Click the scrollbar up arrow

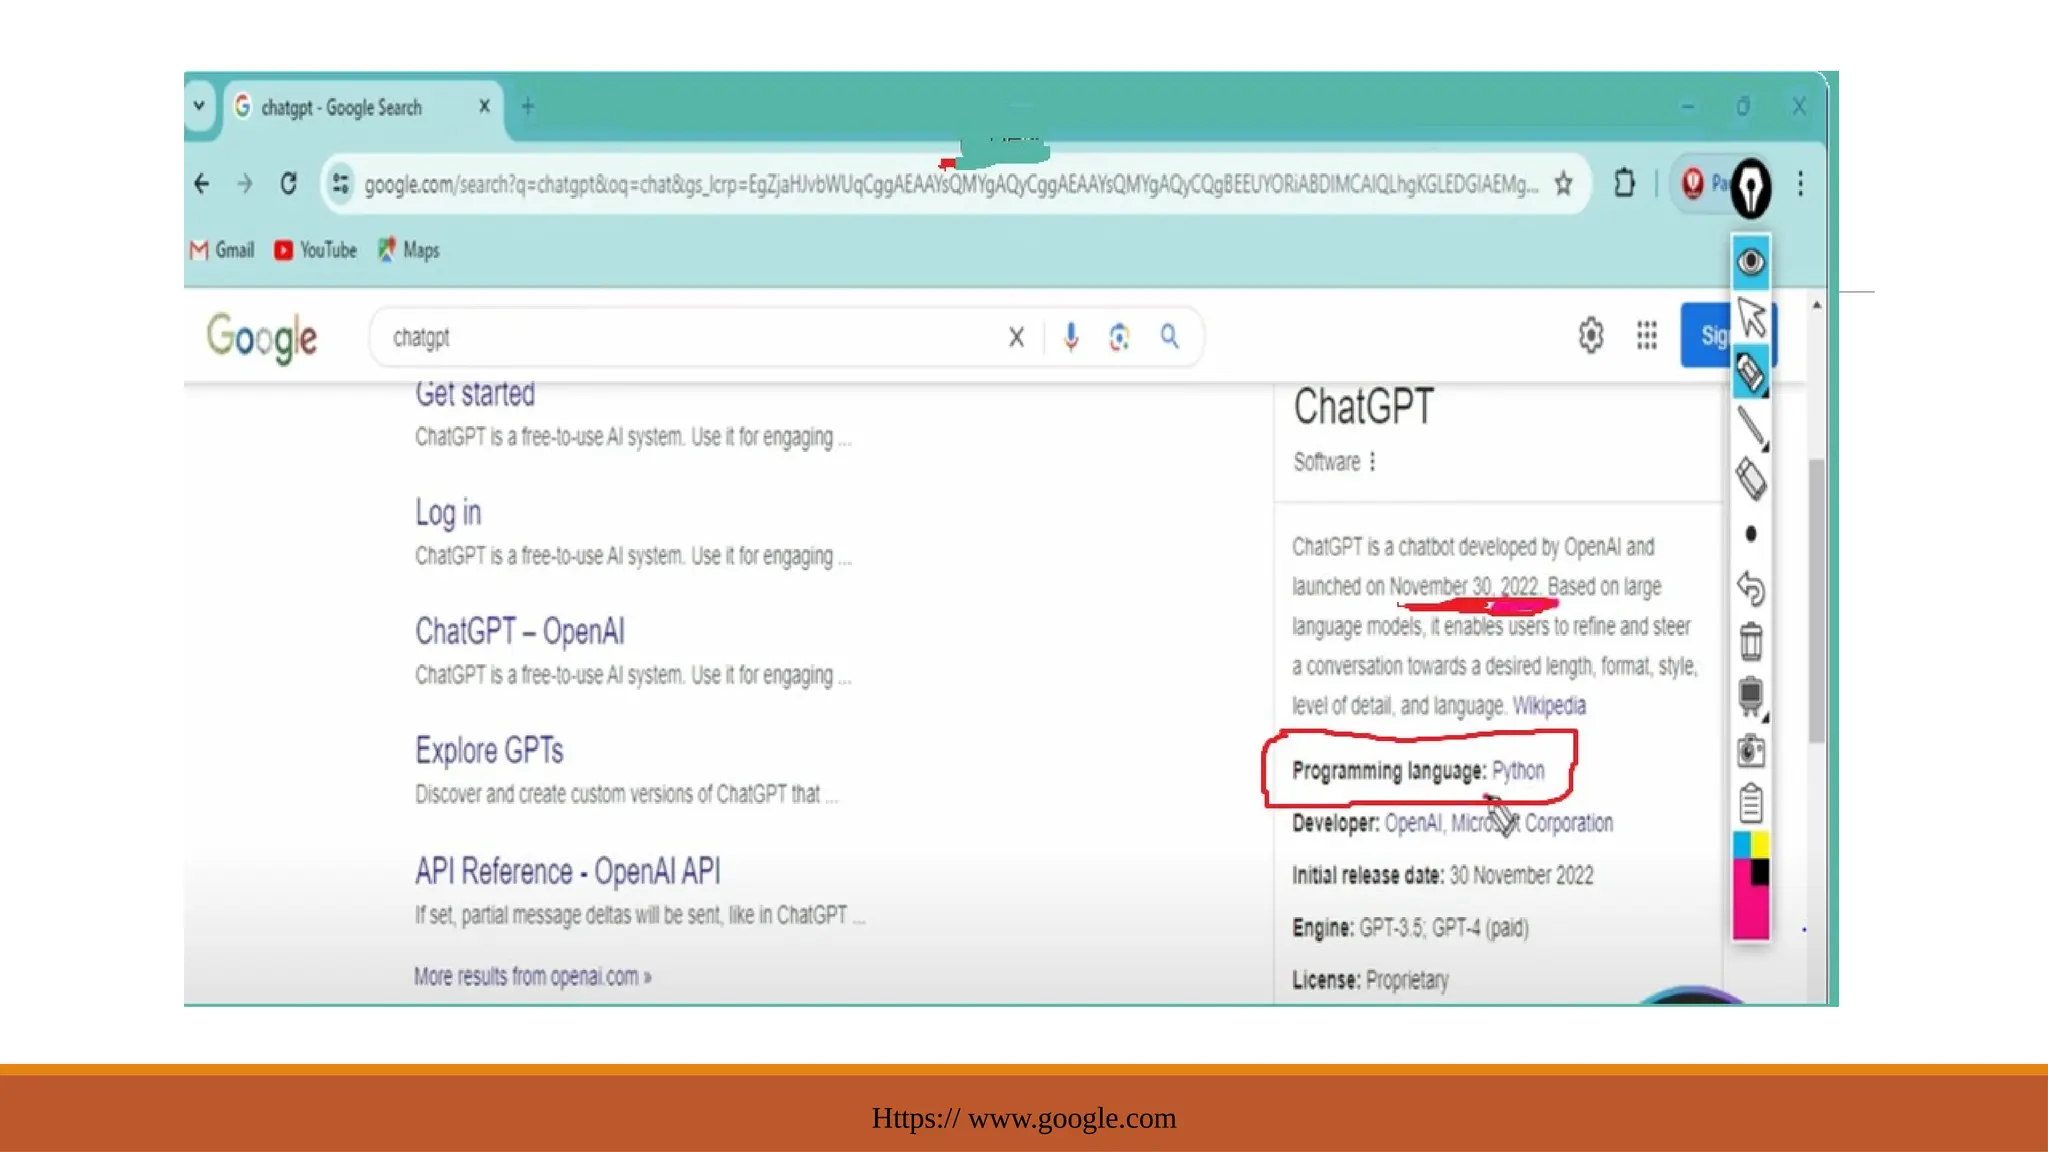(x=1817, y=305)
